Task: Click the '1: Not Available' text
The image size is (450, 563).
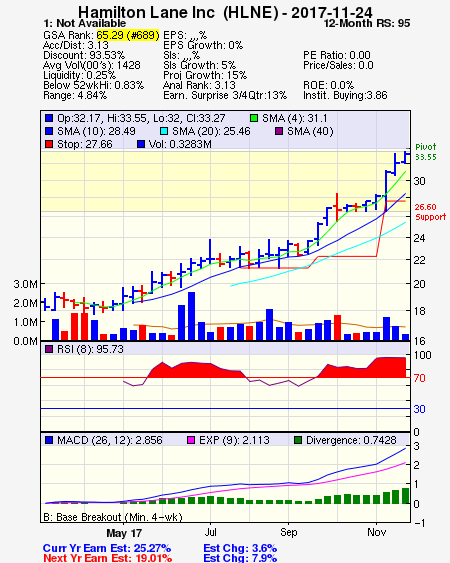Action: [x=84, y=23]
